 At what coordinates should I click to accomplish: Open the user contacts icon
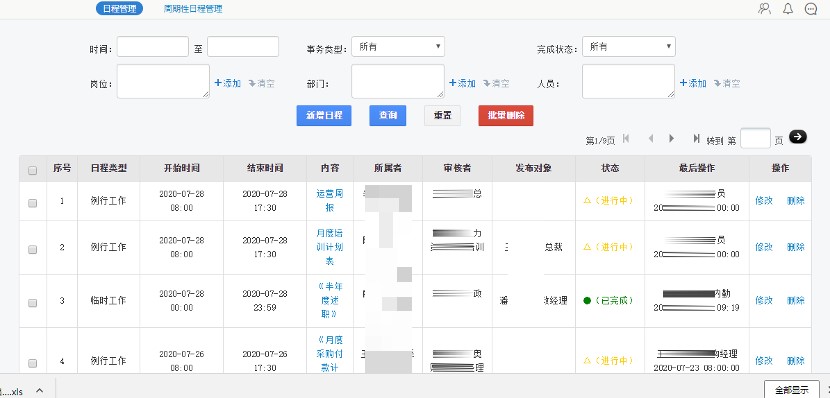pyautogui.click(x=764, y=8)
